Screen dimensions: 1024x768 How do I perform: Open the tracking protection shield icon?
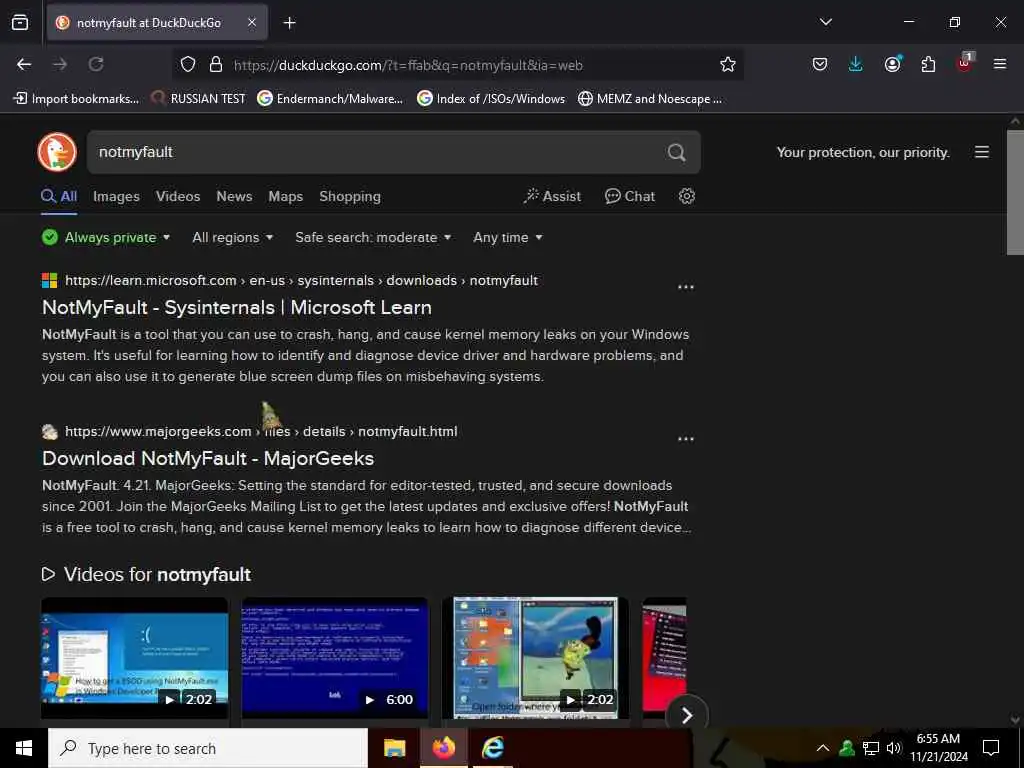(x=188, y=64)
